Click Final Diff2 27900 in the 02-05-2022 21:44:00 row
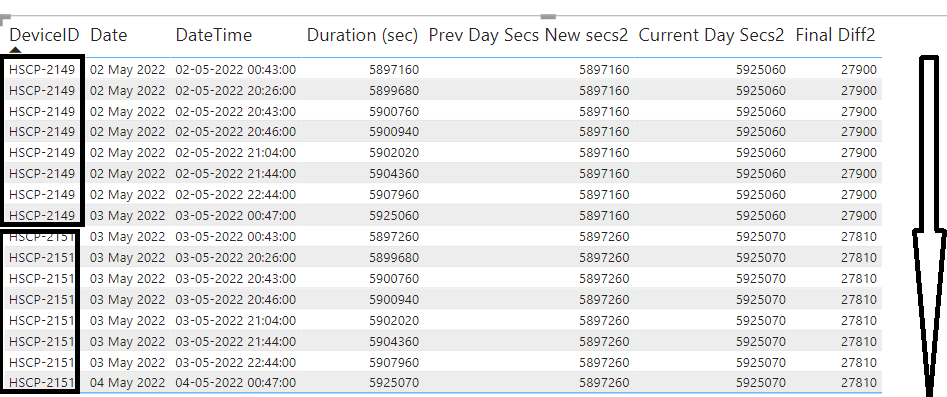 [858, 174]
